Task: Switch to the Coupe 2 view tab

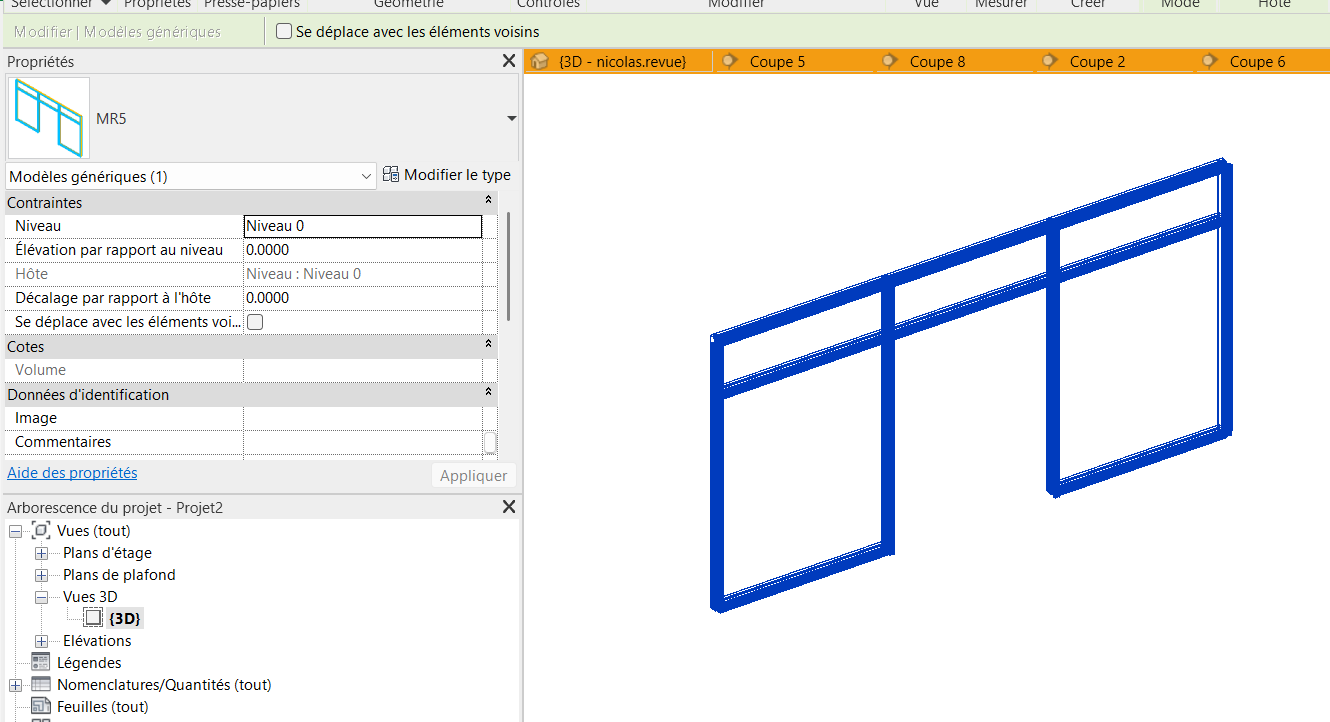Action: tap(1097, 62)
